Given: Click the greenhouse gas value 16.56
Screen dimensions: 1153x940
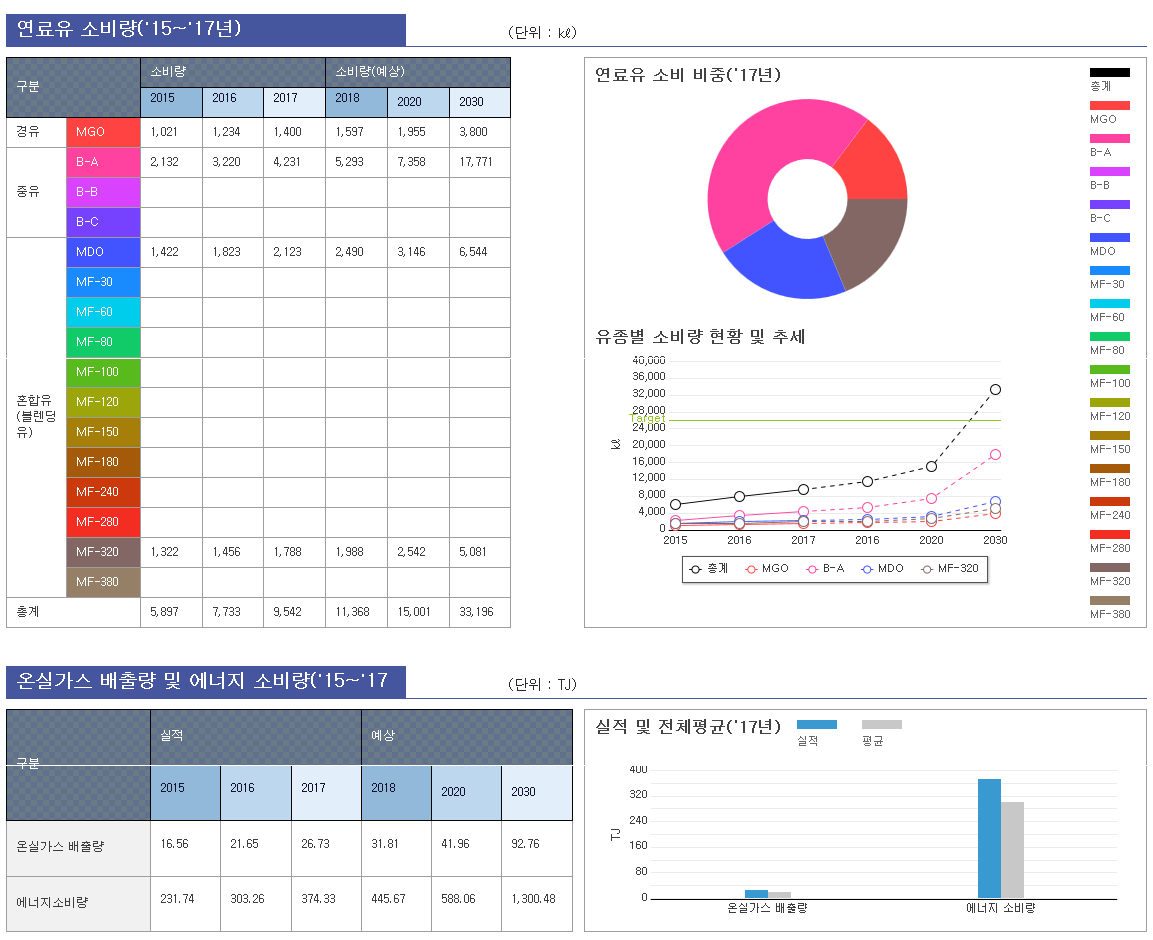Looking at the screenshot, I should (174, 844).
